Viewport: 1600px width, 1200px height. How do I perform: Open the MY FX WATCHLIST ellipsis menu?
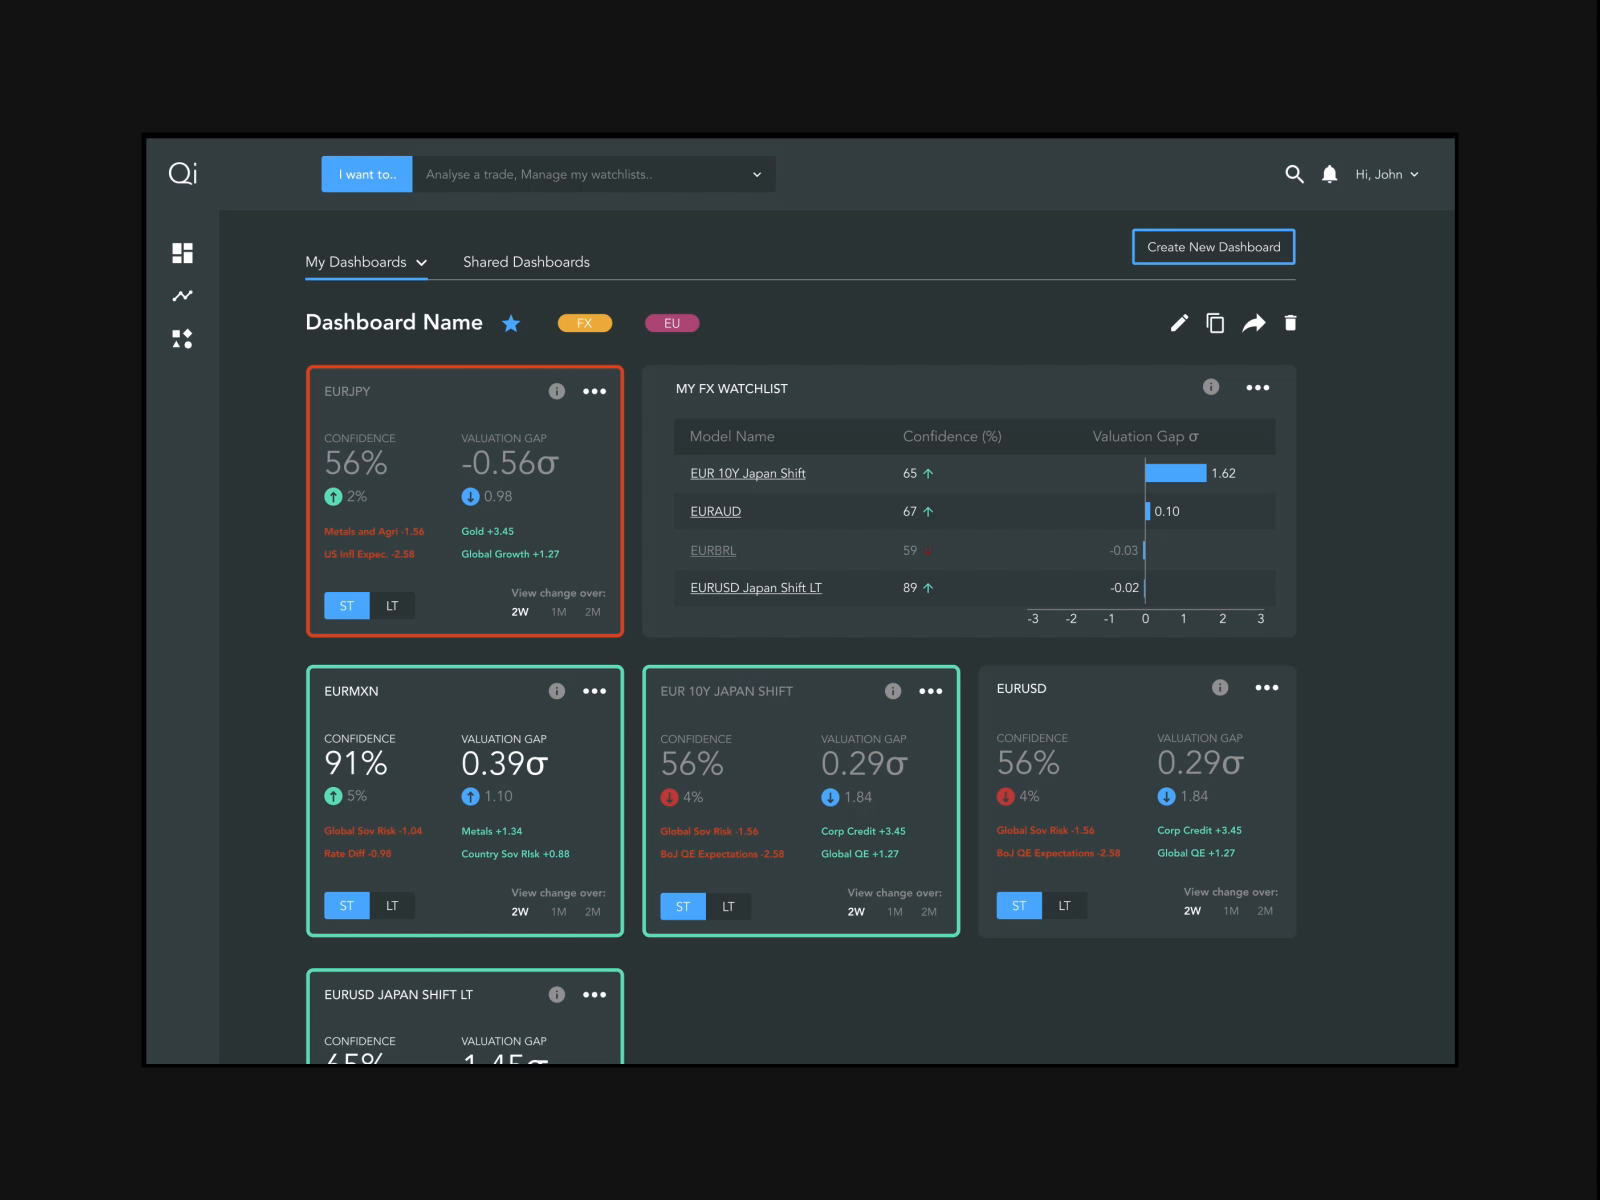tap(1258, 387)
